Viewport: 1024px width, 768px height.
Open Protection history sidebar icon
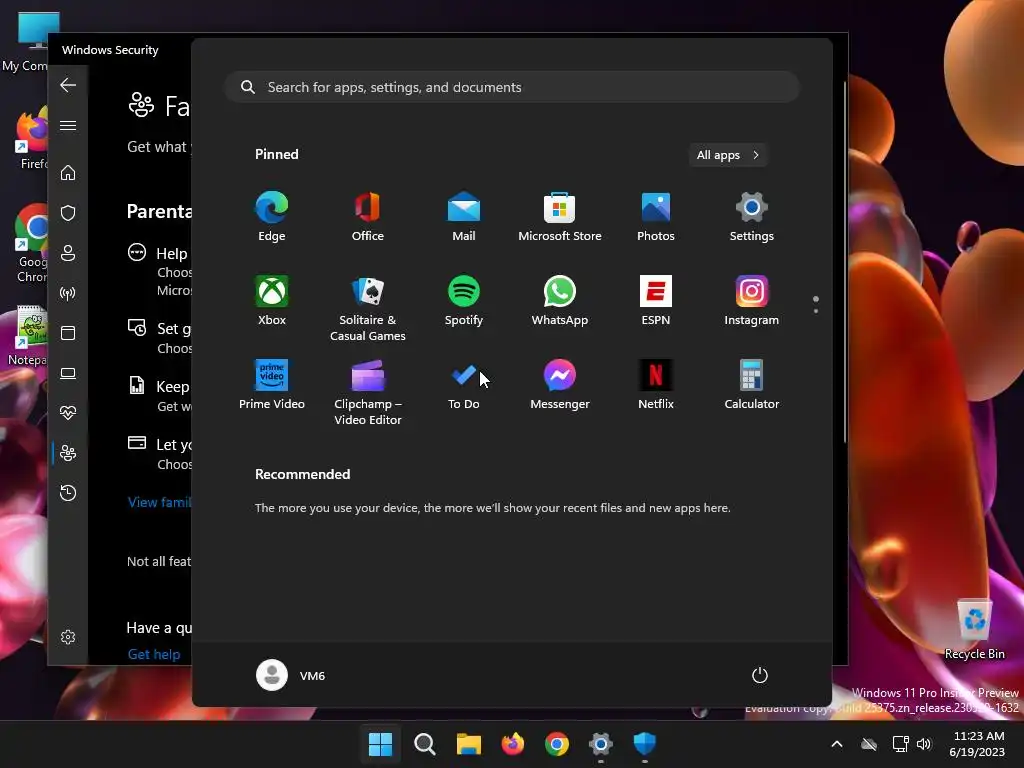[68, 493]
